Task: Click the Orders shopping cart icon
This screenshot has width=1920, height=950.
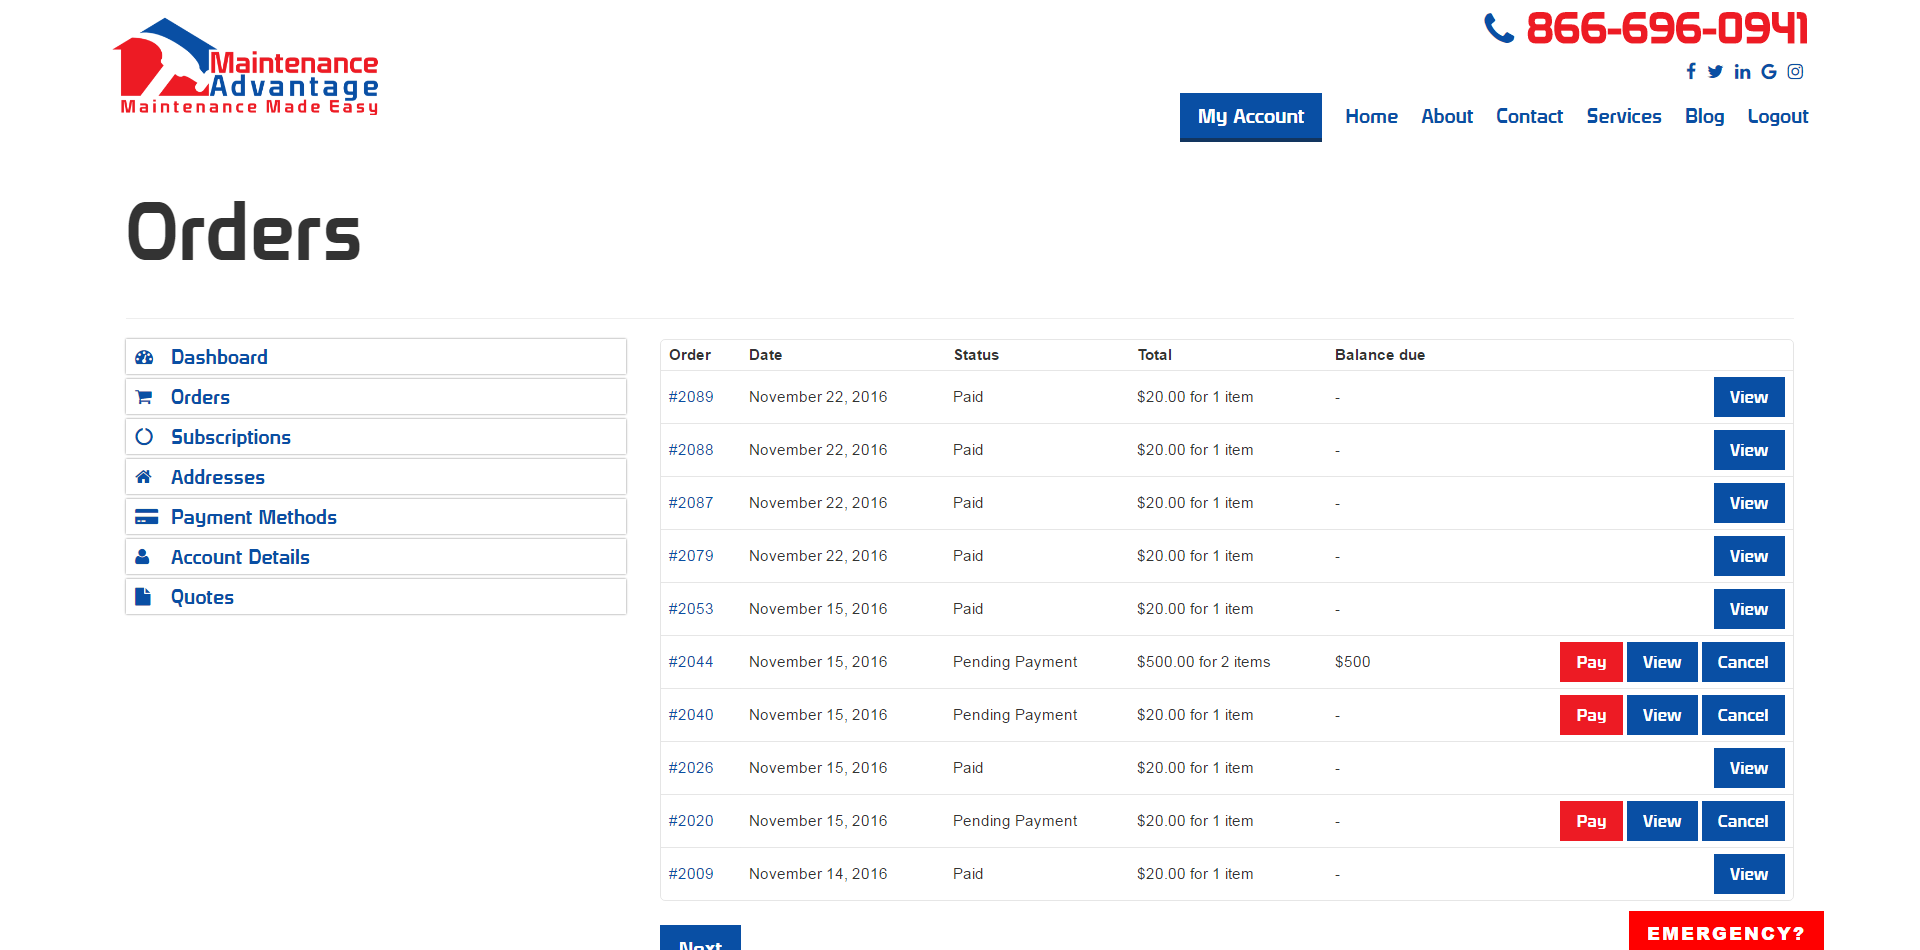Action: [144, 397]
